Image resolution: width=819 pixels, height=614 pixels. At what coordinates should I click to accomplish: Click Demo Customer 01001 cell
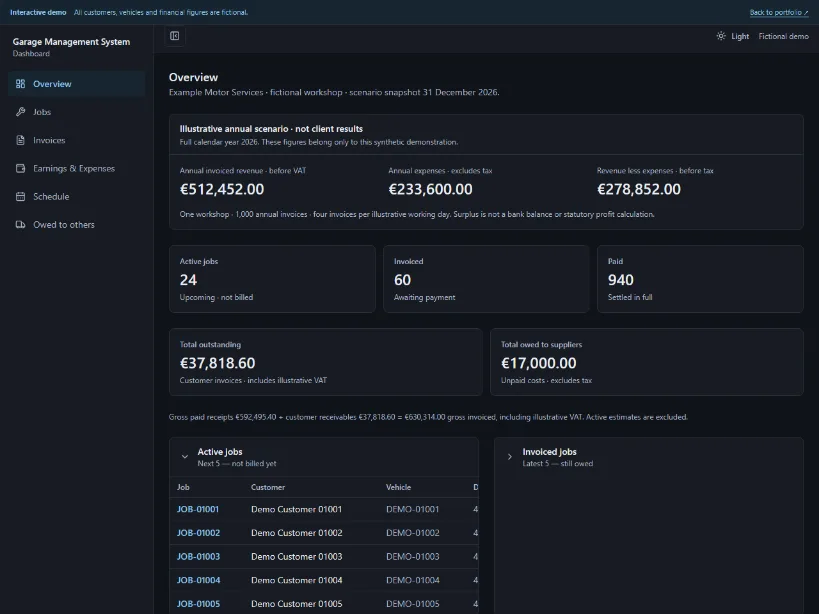[x=296, y=509]
